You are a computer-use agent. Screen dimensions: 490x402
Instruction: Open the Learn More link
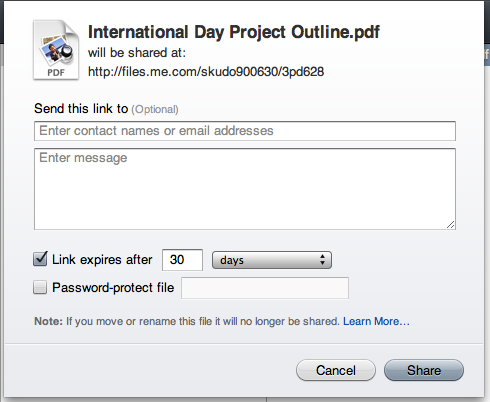click(376, 321)
